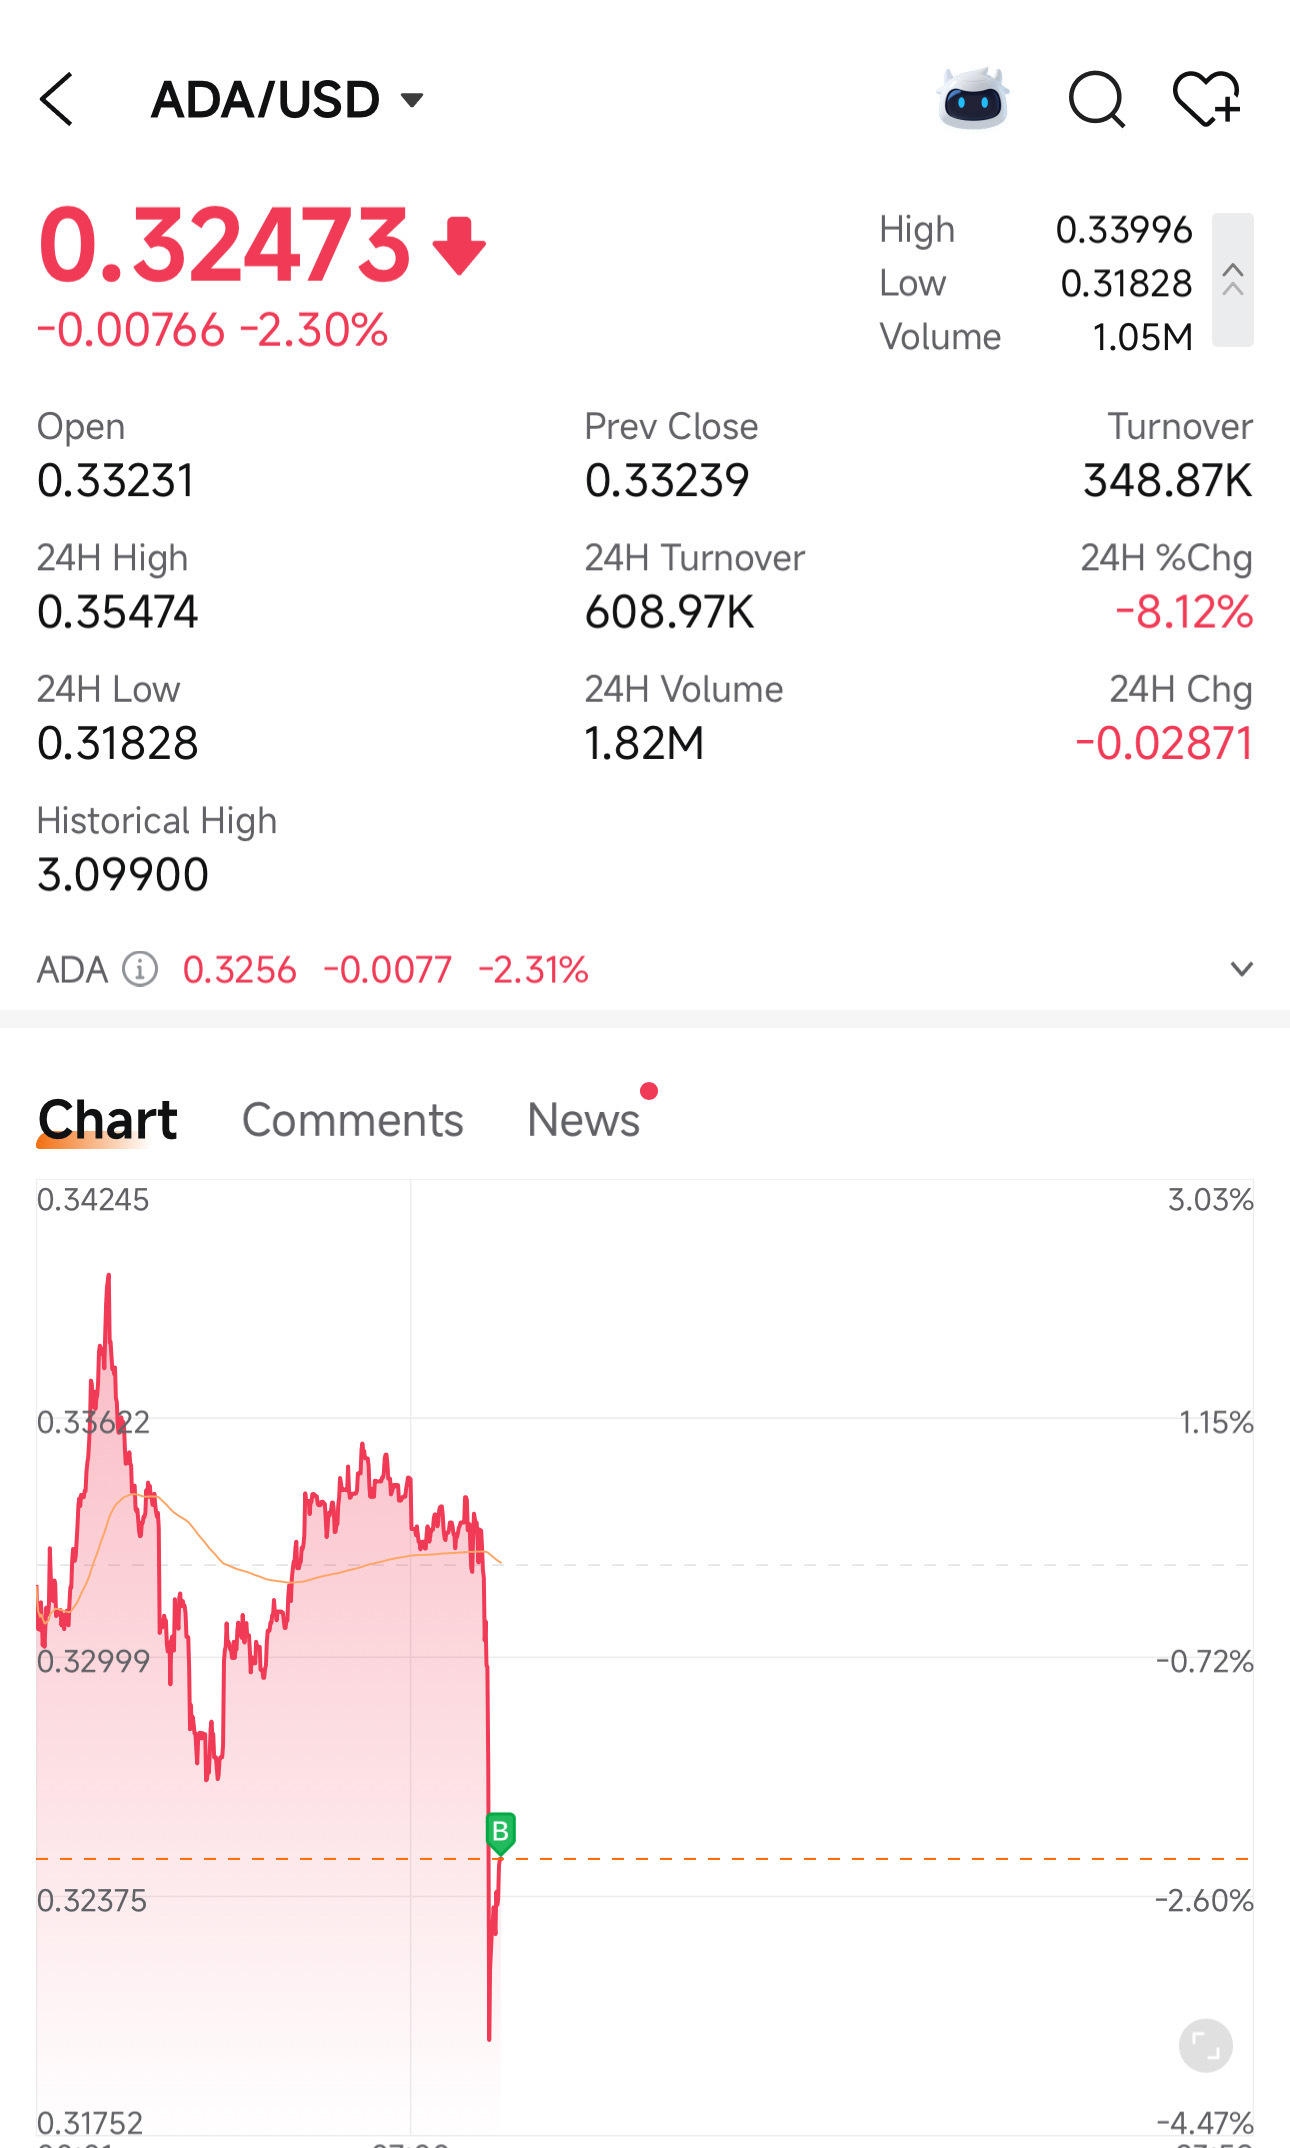This screenshot has height=2148, width=1290.
Task: Expand chart to fullscreen view
Action: point(1205,2046)
